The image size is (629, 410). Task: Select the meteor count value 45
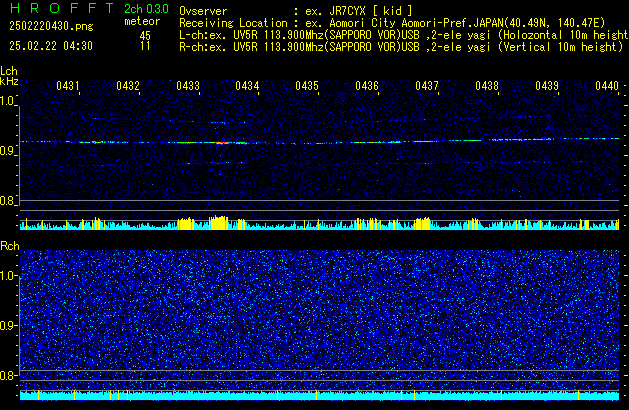pos(145,36)
